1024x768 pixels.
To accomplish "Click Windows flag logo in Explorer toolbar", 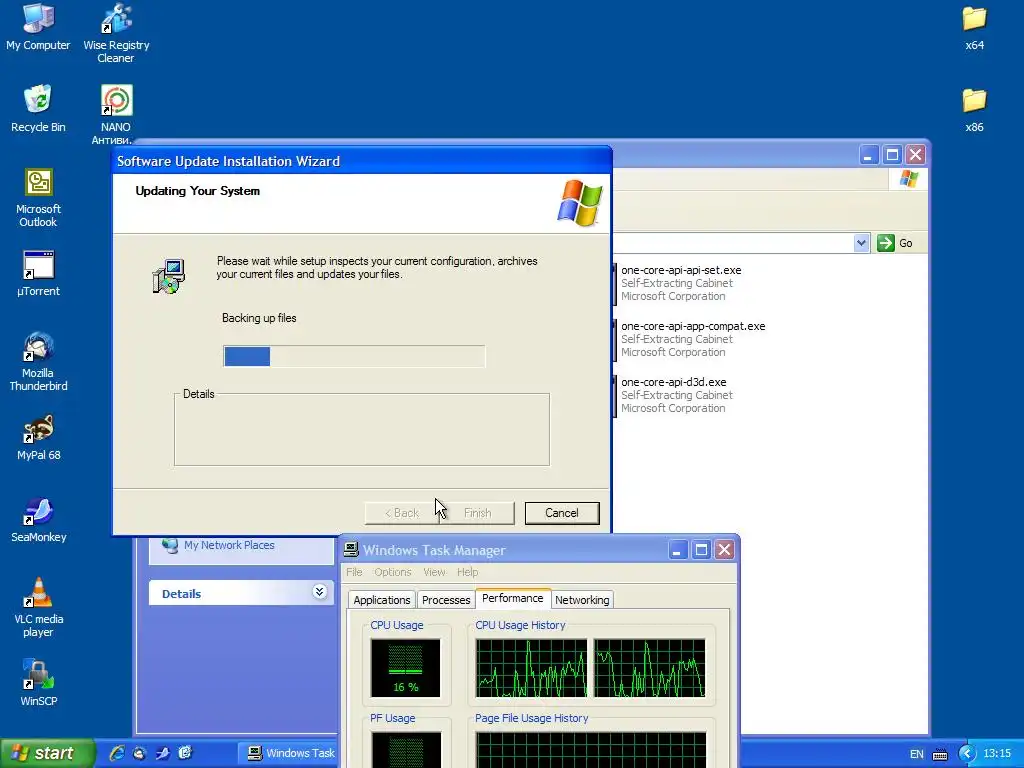I will (x=908, y=179).
